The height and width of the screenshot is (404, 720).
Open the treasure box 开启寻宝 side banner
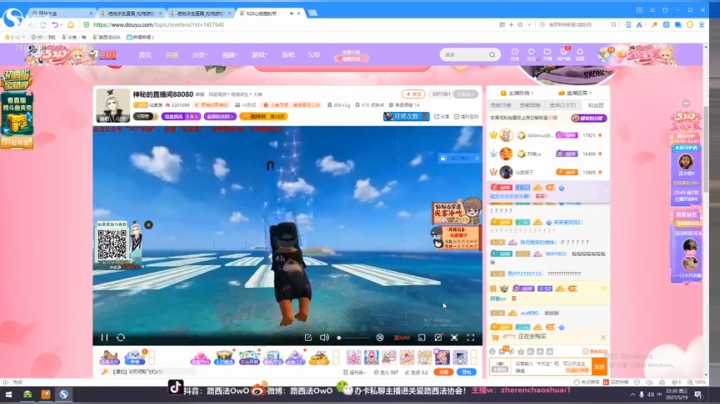pyautogui.click(x=17, y=143)
